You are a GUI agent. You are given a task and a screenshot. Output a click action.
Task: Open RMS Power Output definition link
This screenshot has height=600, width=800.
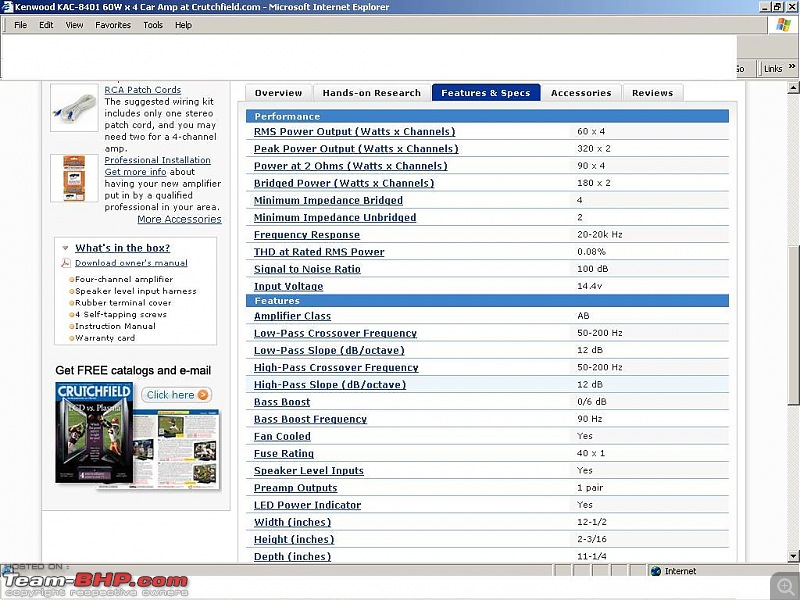coord(355,132)
